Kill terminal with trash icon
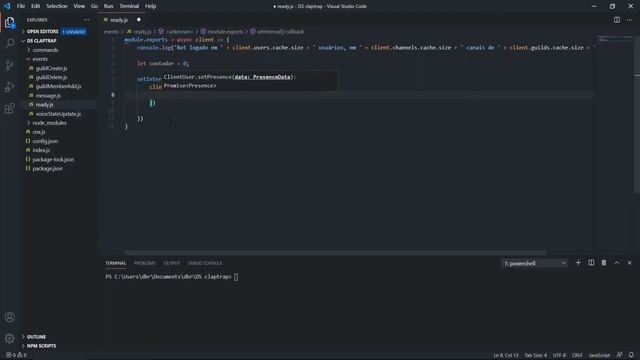This screenshot has height=360, width=640. [x=604, y=263]
